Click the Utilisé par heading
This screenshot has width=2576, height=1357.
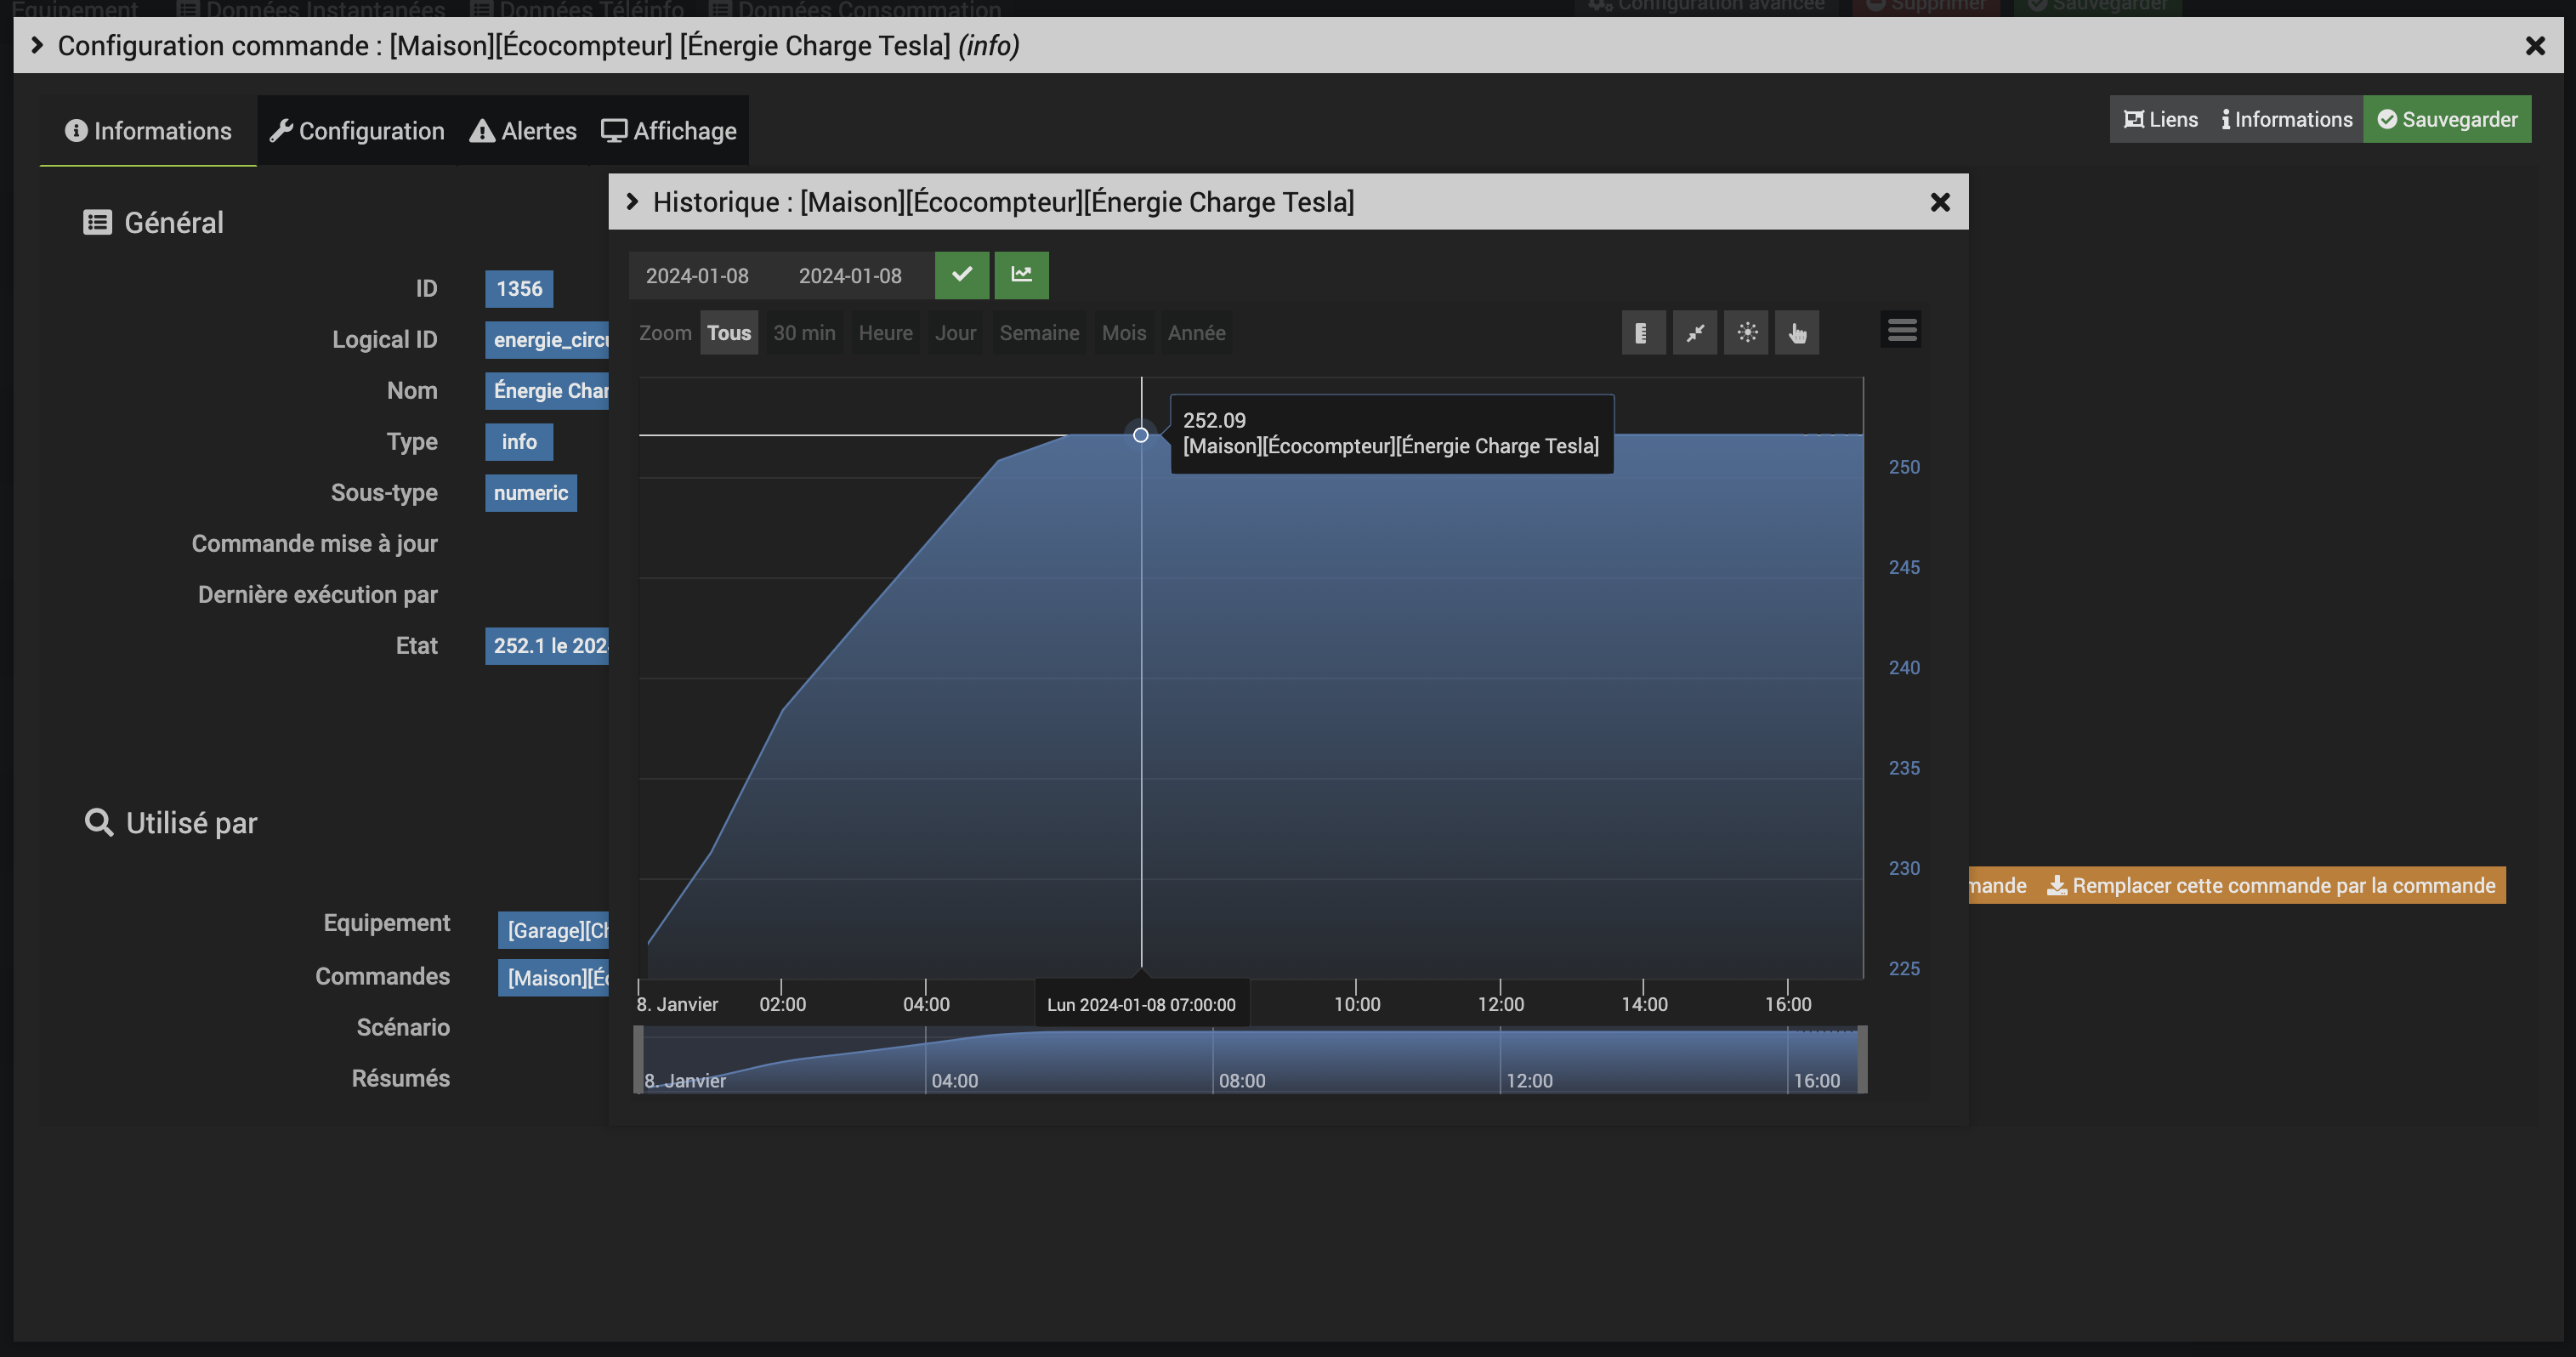[x=191, y=823]
